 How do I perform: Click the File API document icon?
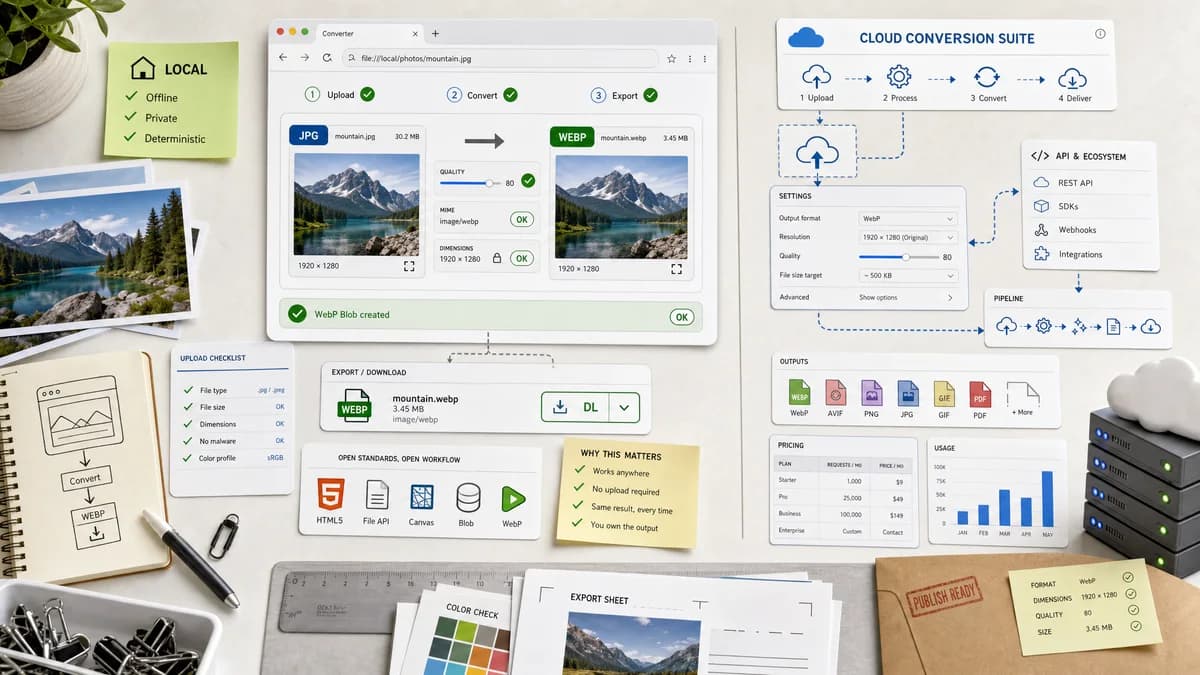[377, 496]
